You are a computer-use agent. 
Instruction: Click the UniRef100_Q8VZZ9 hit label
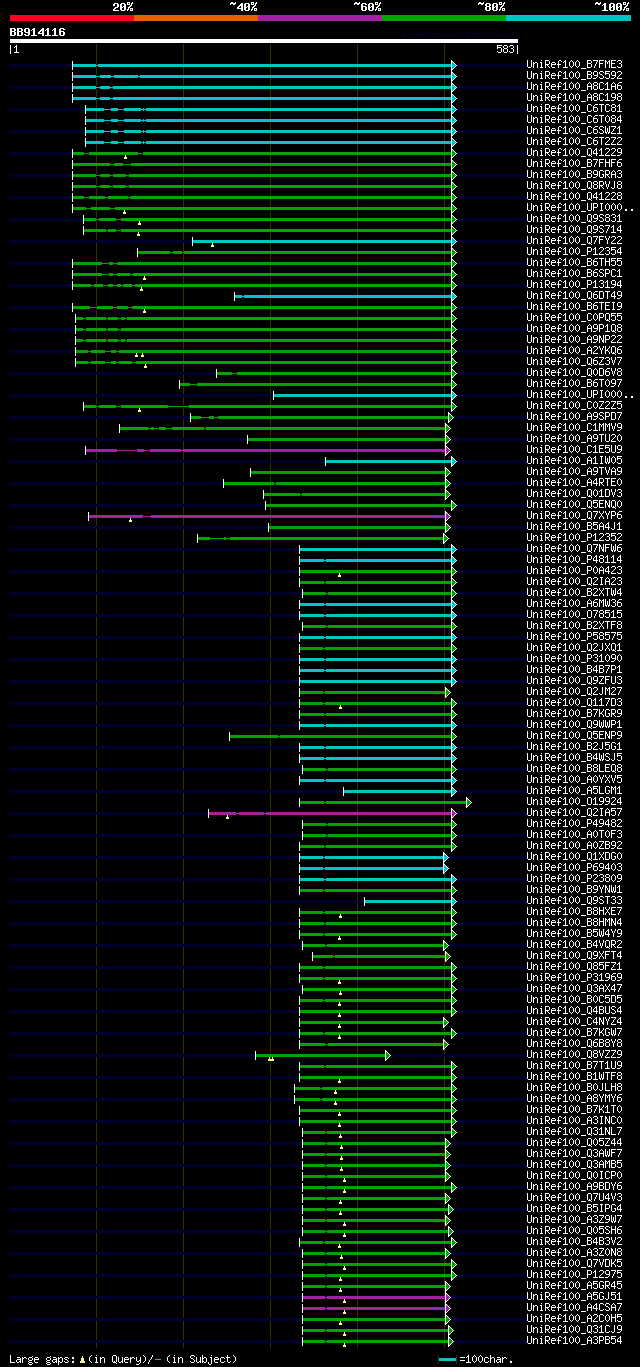(x=574, y=1055)
